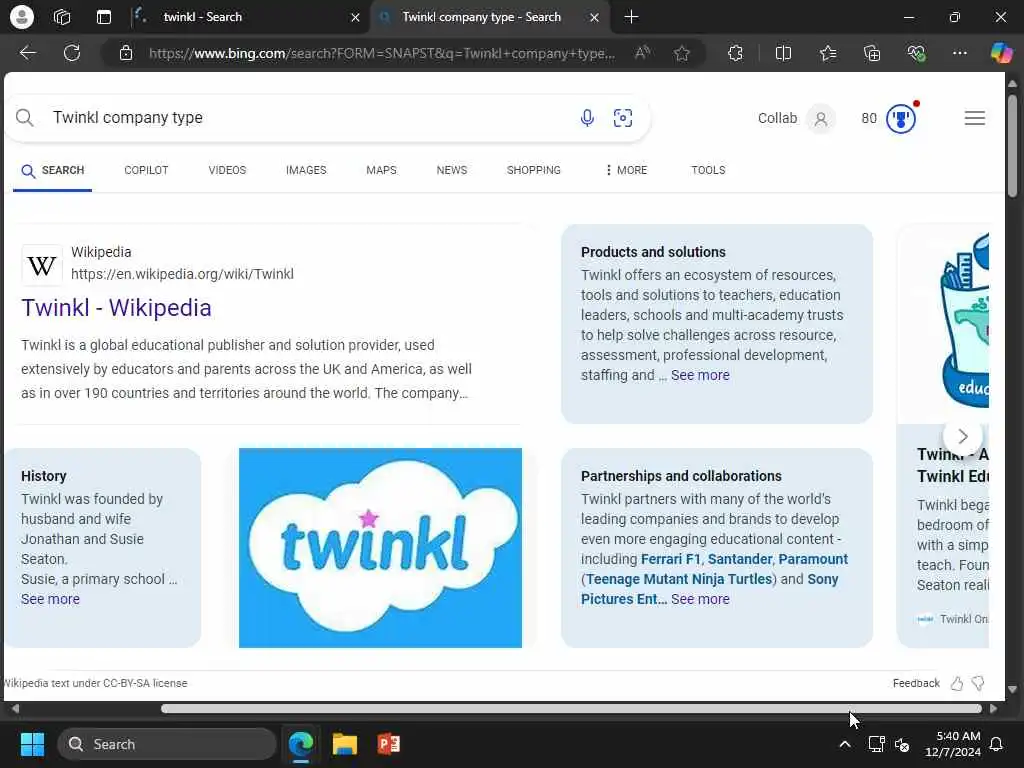Activate Read aloud icon in address bar
This screenshot has width=1024, height=768.
click(643, 53)
